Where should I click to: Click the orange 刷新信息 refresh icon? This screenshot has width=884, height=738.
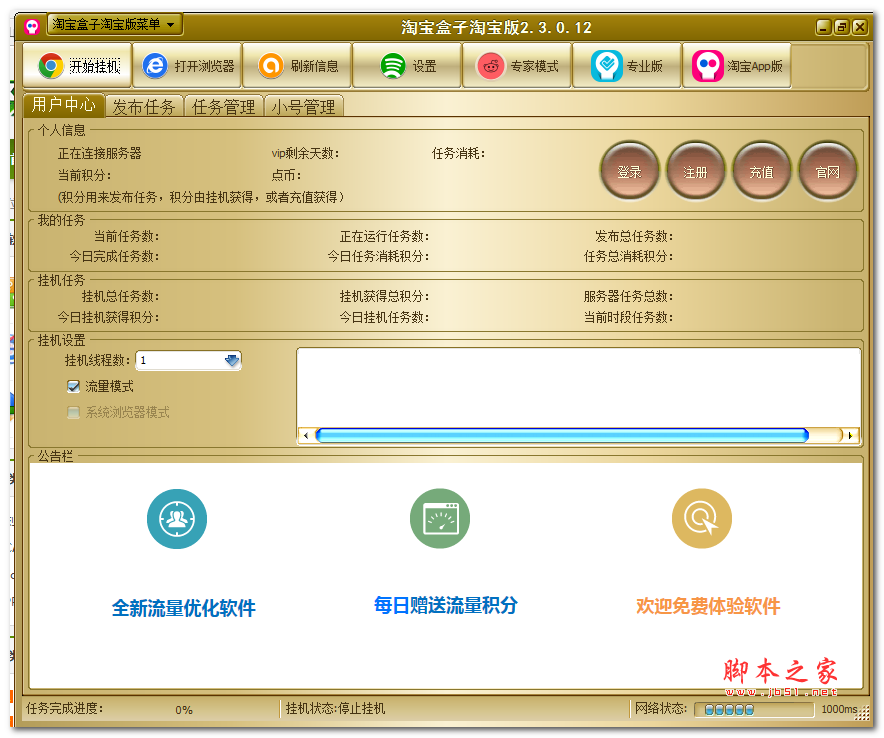tap(271, 66)
